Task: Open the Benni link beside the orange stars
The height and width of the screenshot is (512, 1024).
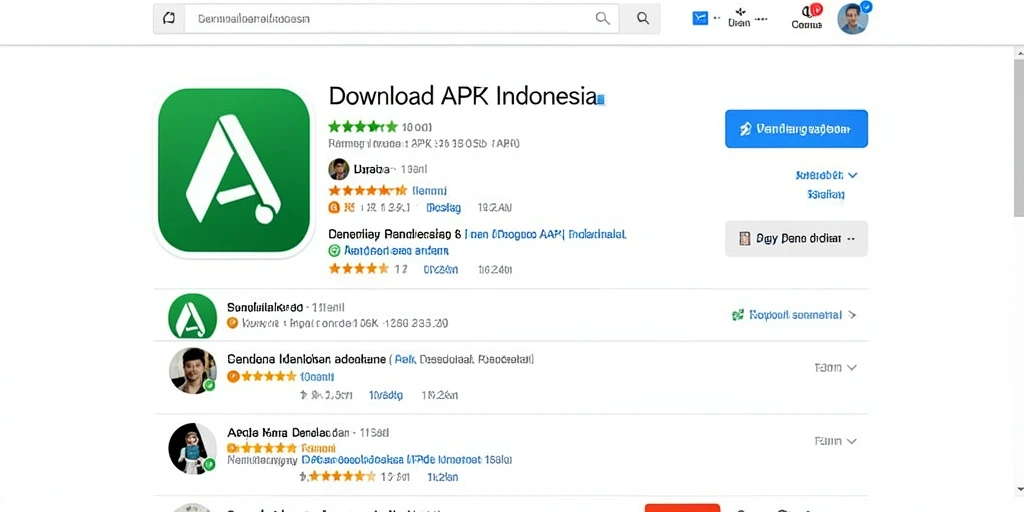Action: click(x=430, y=190)
